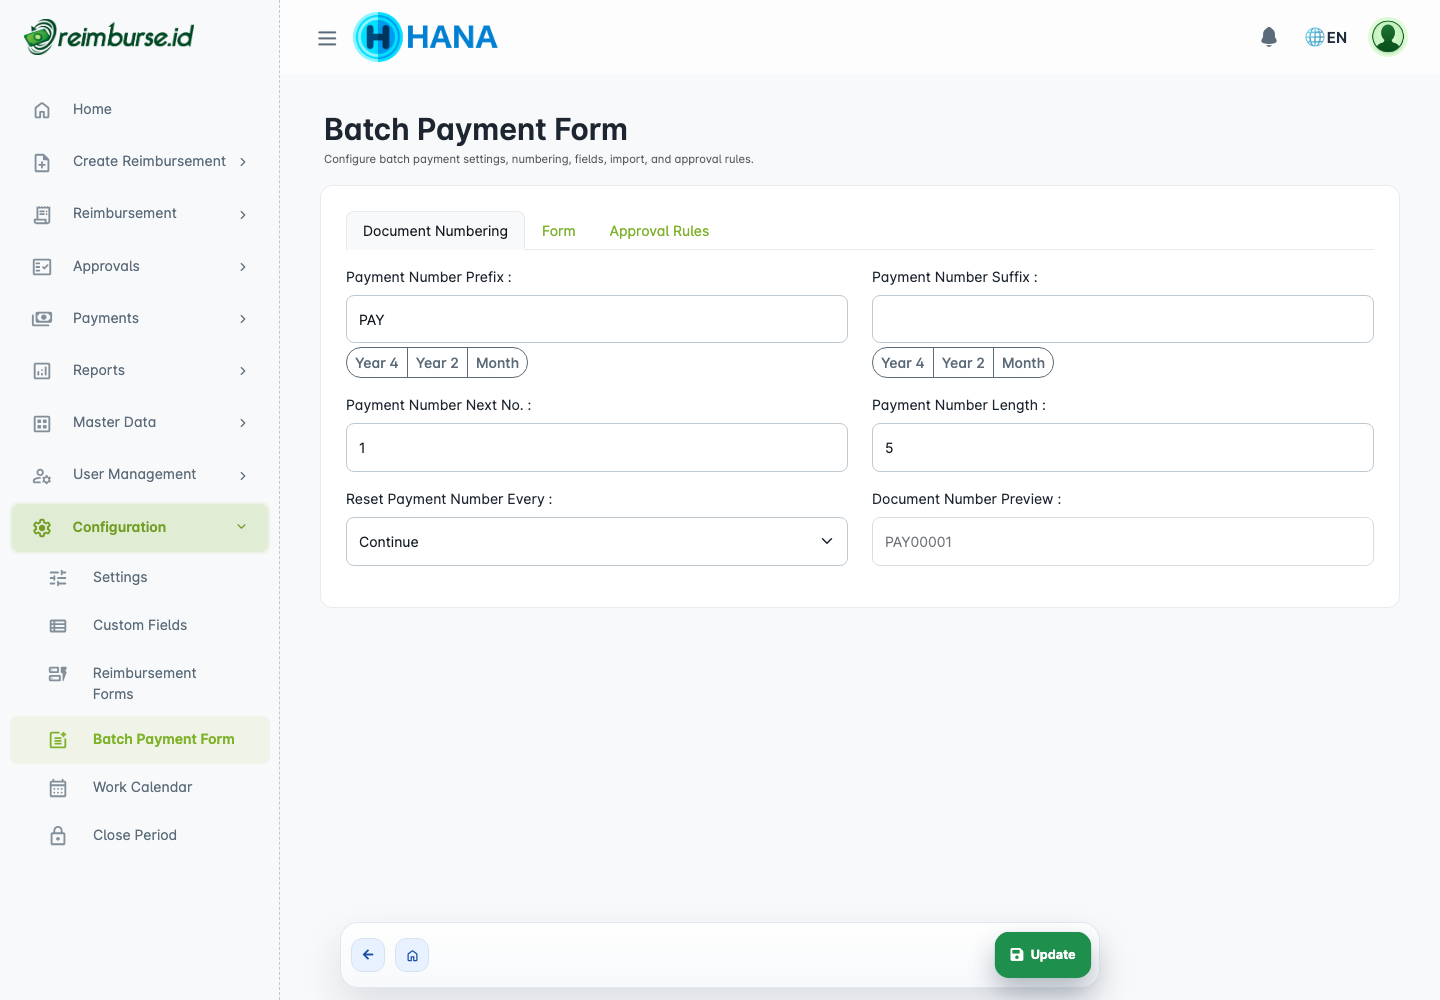Open the Form tab
The height and width of the screenshot is (1000, 1440).
559,230
